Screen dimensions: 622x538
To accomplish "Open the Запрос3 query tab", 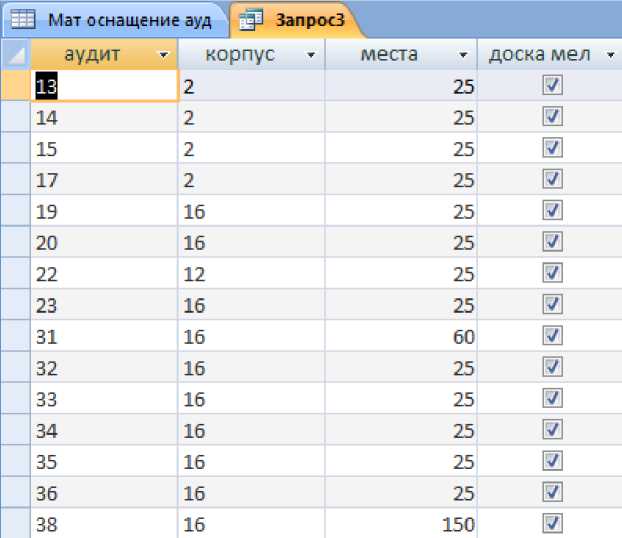I will click(x=297, y=20).
